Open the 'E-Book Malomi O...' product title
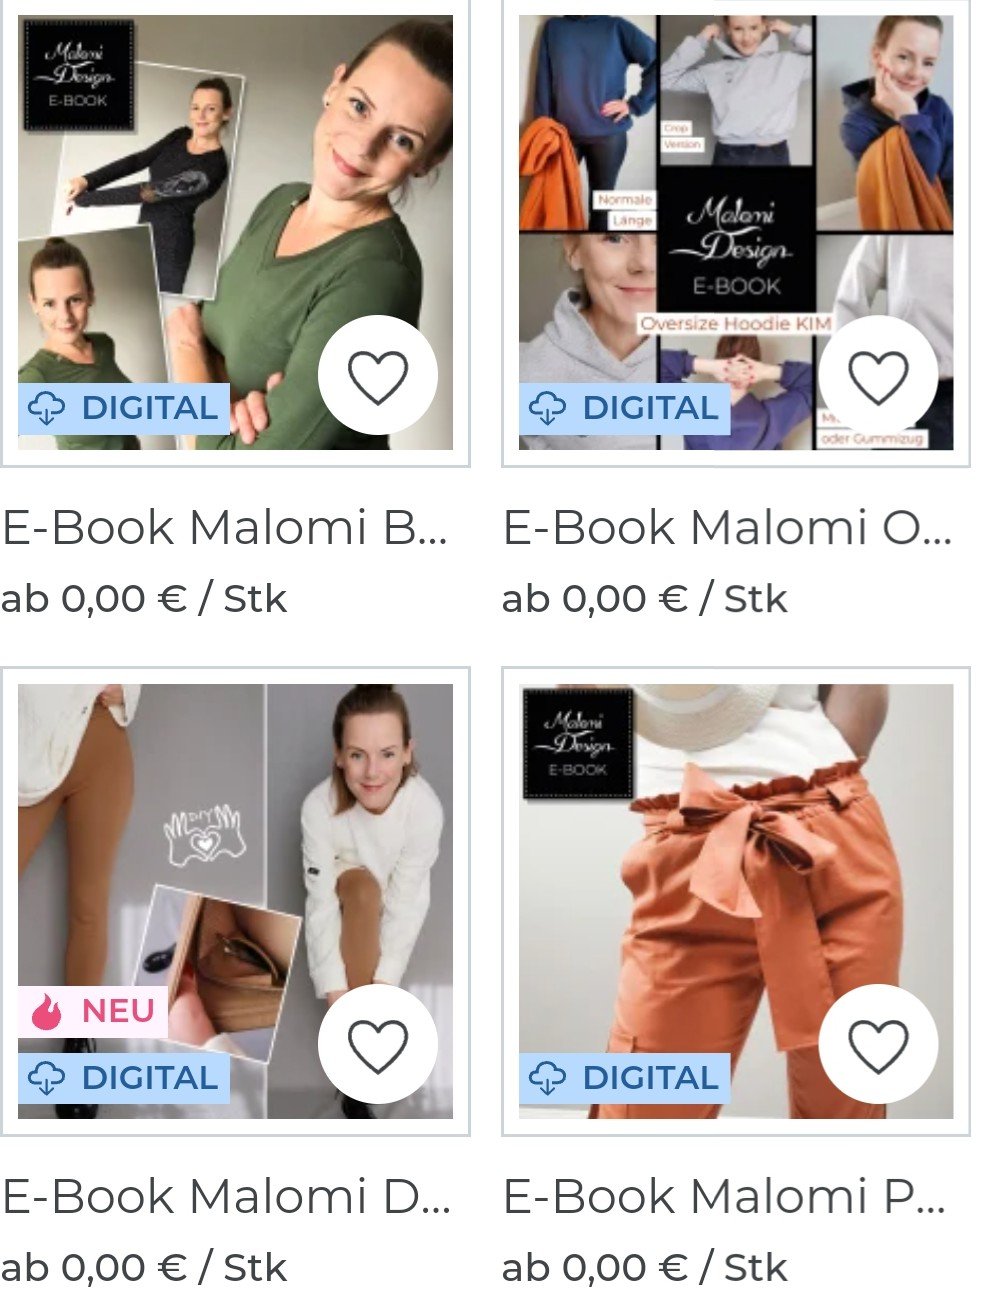The image size is (981, 1292). pos(727,528)
